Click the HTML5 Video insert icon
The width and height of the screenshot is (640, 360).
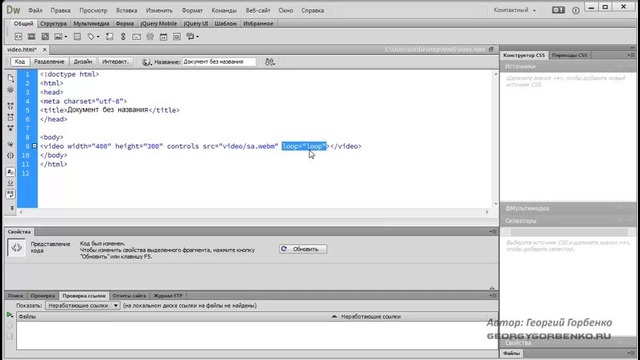coord(31,37)
